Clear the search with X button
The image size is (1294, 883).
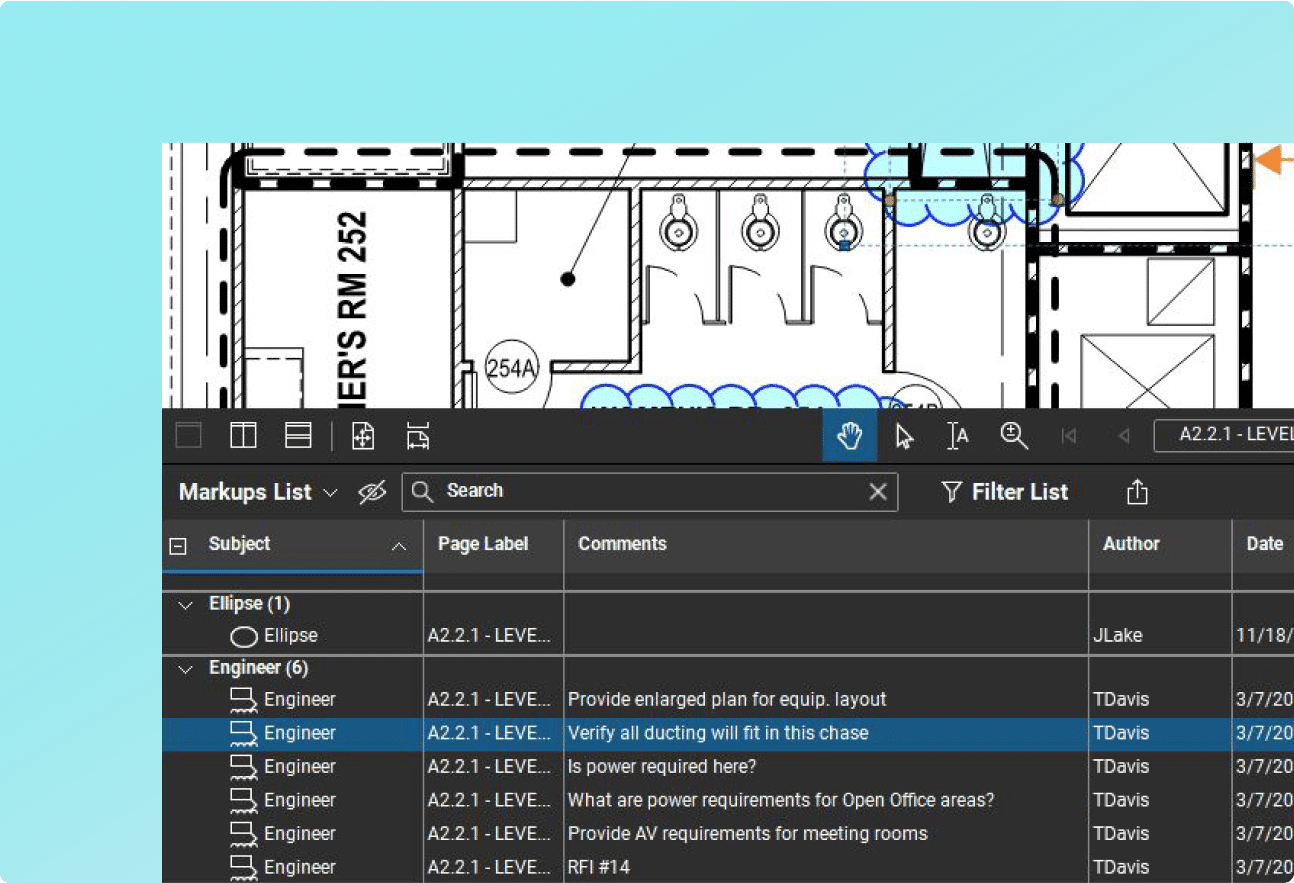coord(877,492)
